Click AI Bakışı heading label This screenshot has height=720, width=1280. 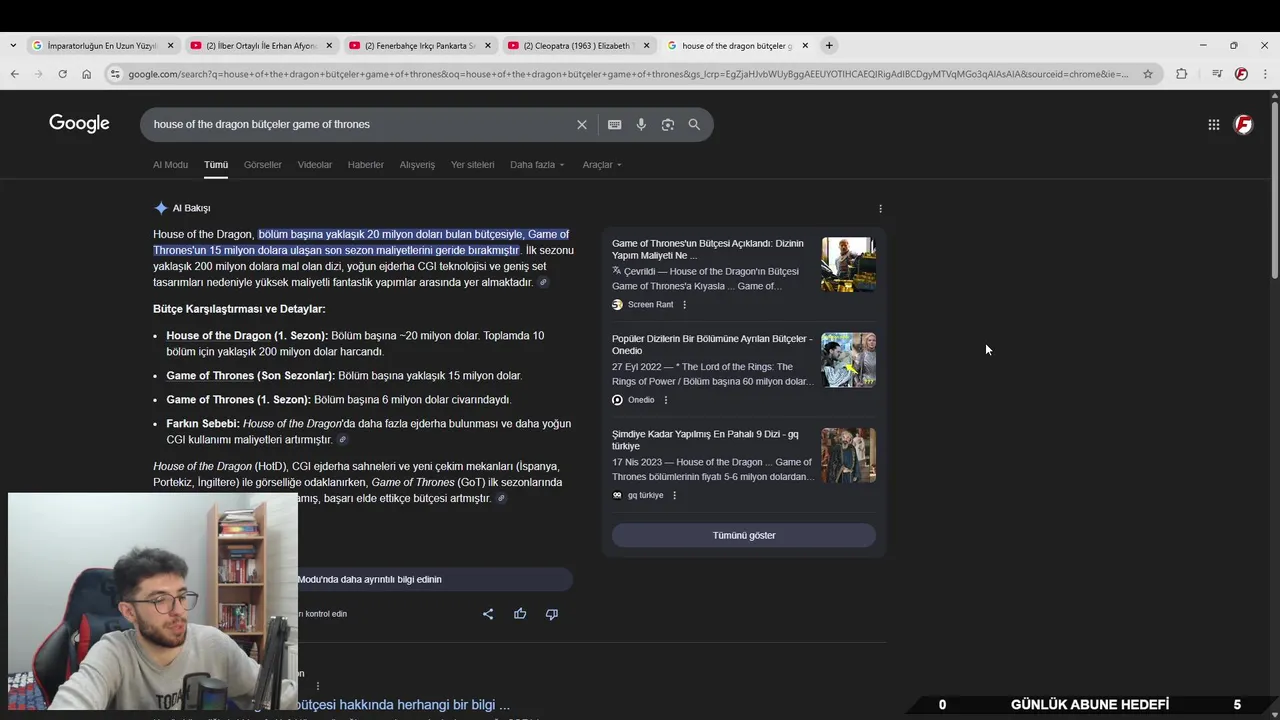[x=191, y=208]
